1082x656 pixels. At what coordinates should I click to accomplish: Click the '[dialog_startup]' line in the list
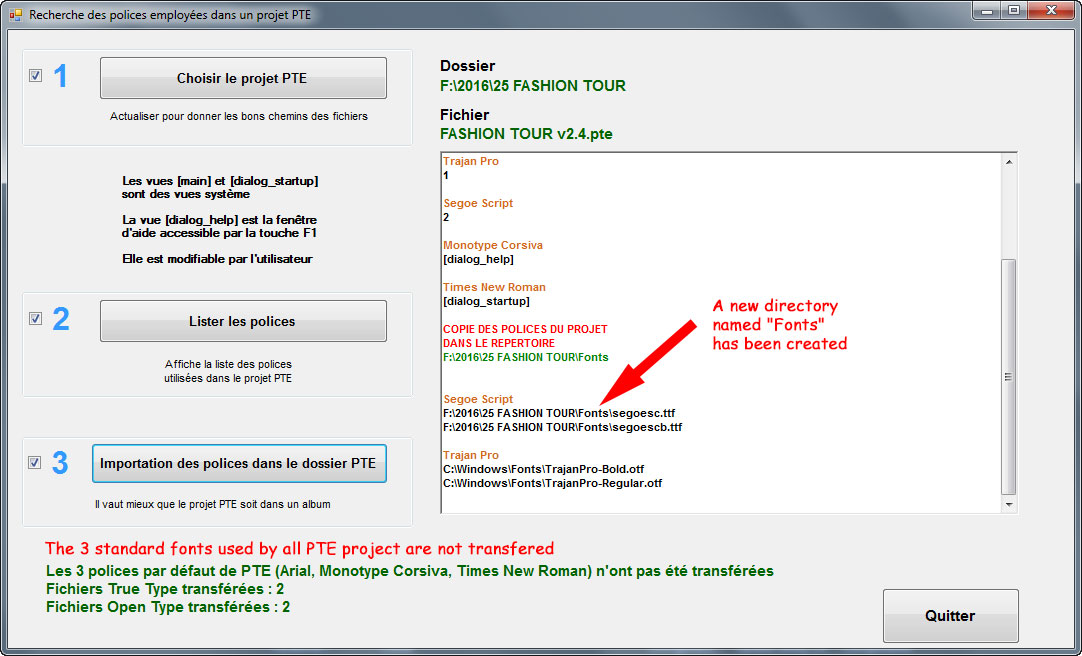click(x=486, y=301)
